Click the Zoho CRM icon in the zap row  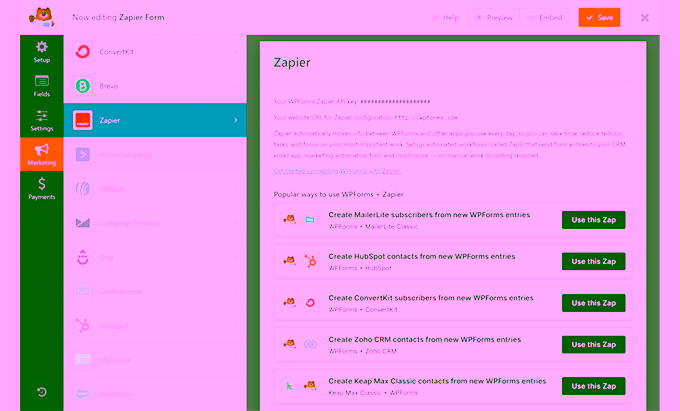(310, 344)
